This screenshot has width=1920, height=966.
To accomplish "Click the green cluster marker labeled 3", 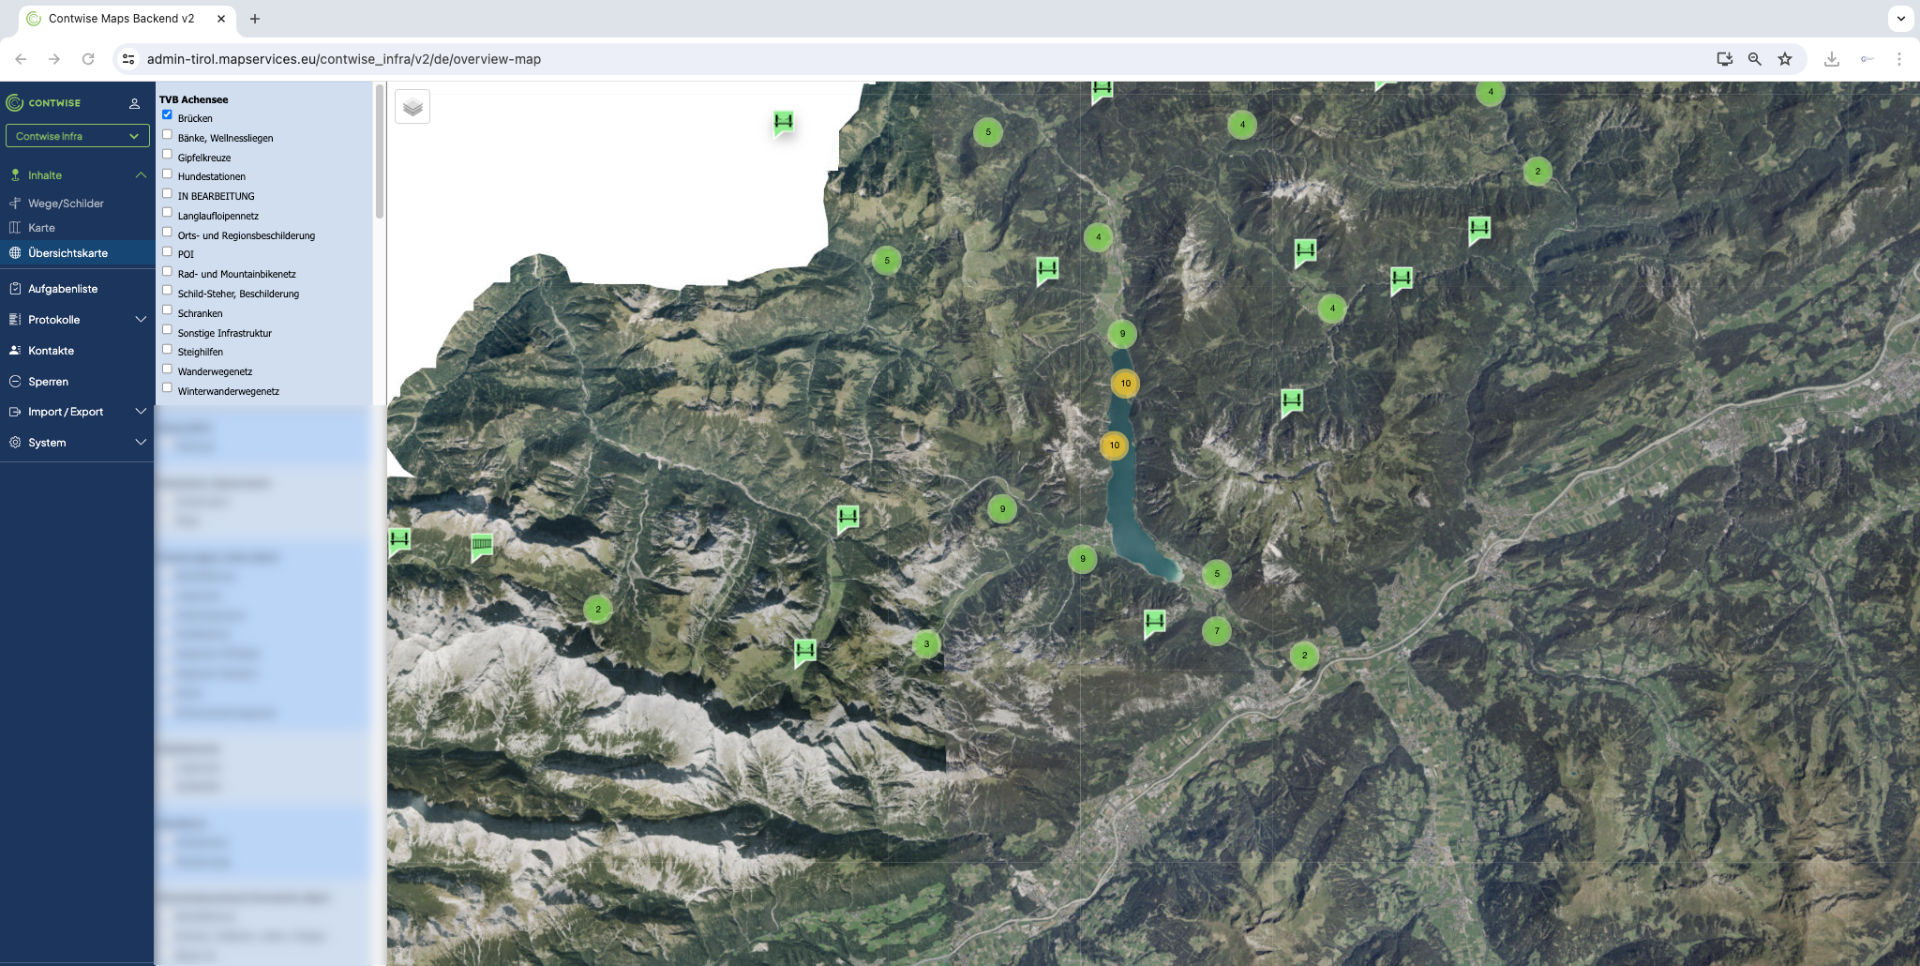I will (x=926, y=644).
